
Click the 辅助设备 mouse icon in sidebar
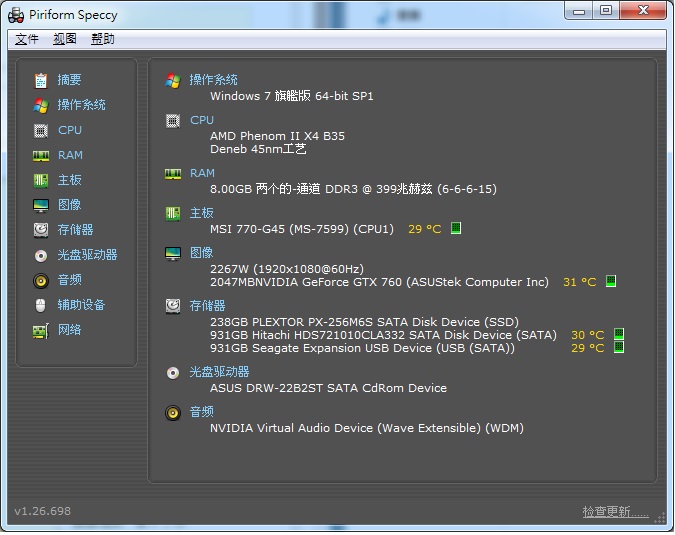[40, 306]
